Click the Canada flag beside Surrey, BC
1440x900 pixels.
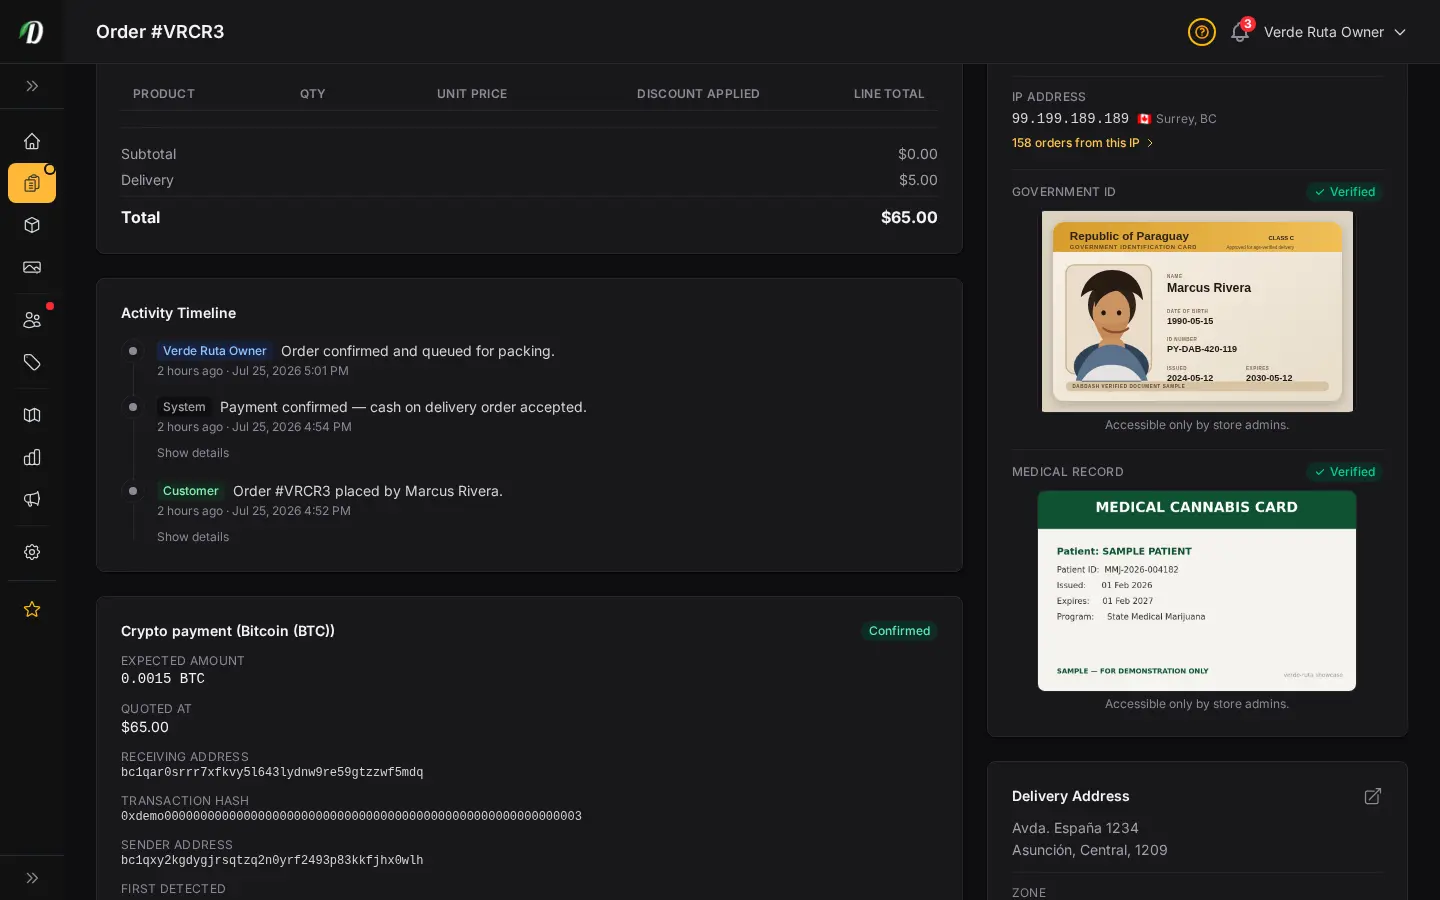tap(1144, 119)
